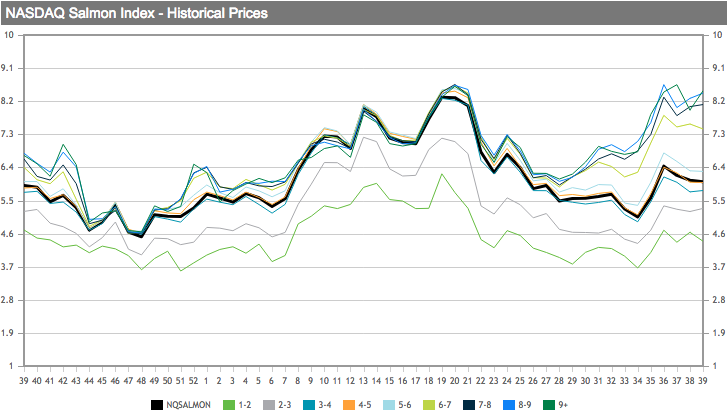Click the yellow-green 6-7 legend swatch

tap(429, 405)
